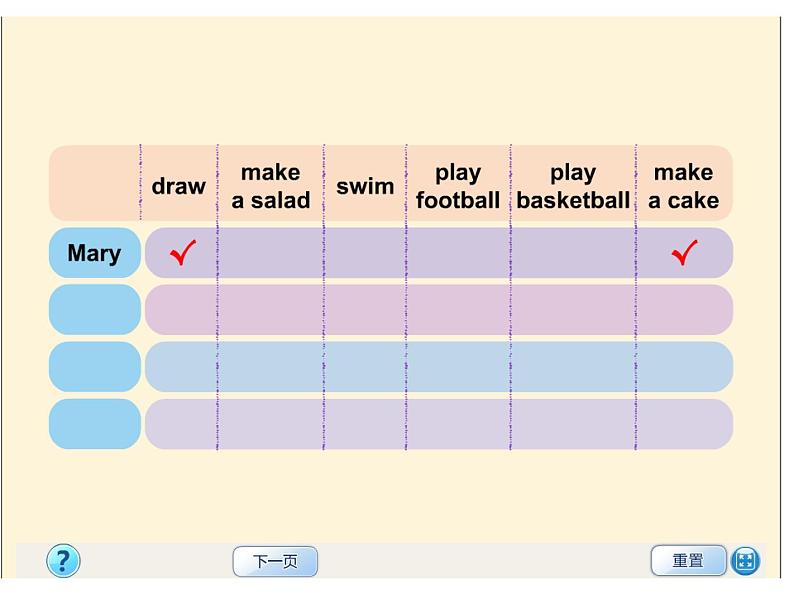This screenshot has width=794, height=596.
Task: Tick Mary's cell under make a salad
Action: point(270,253)
